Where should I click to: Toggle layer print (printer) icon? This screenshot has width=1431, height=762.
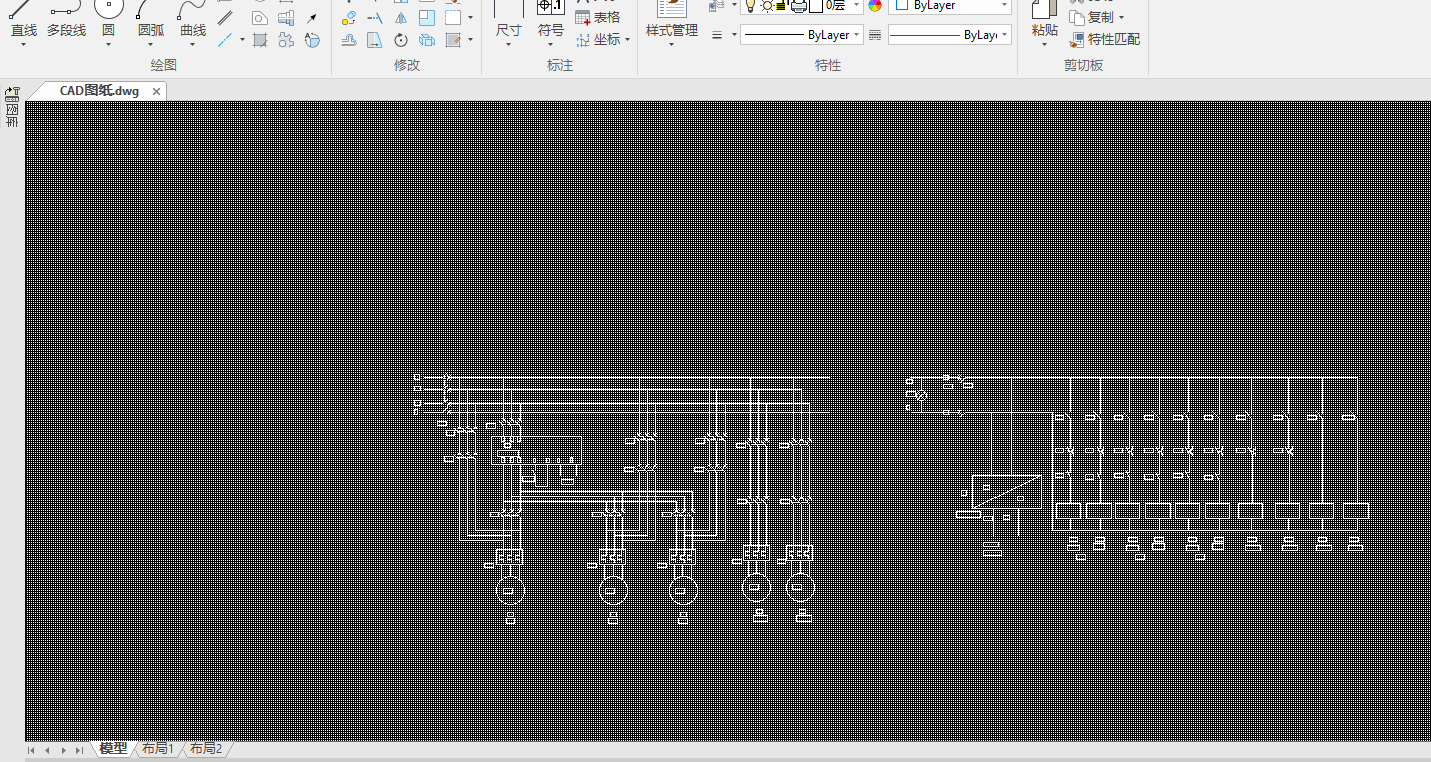click(x=798, y=6)
